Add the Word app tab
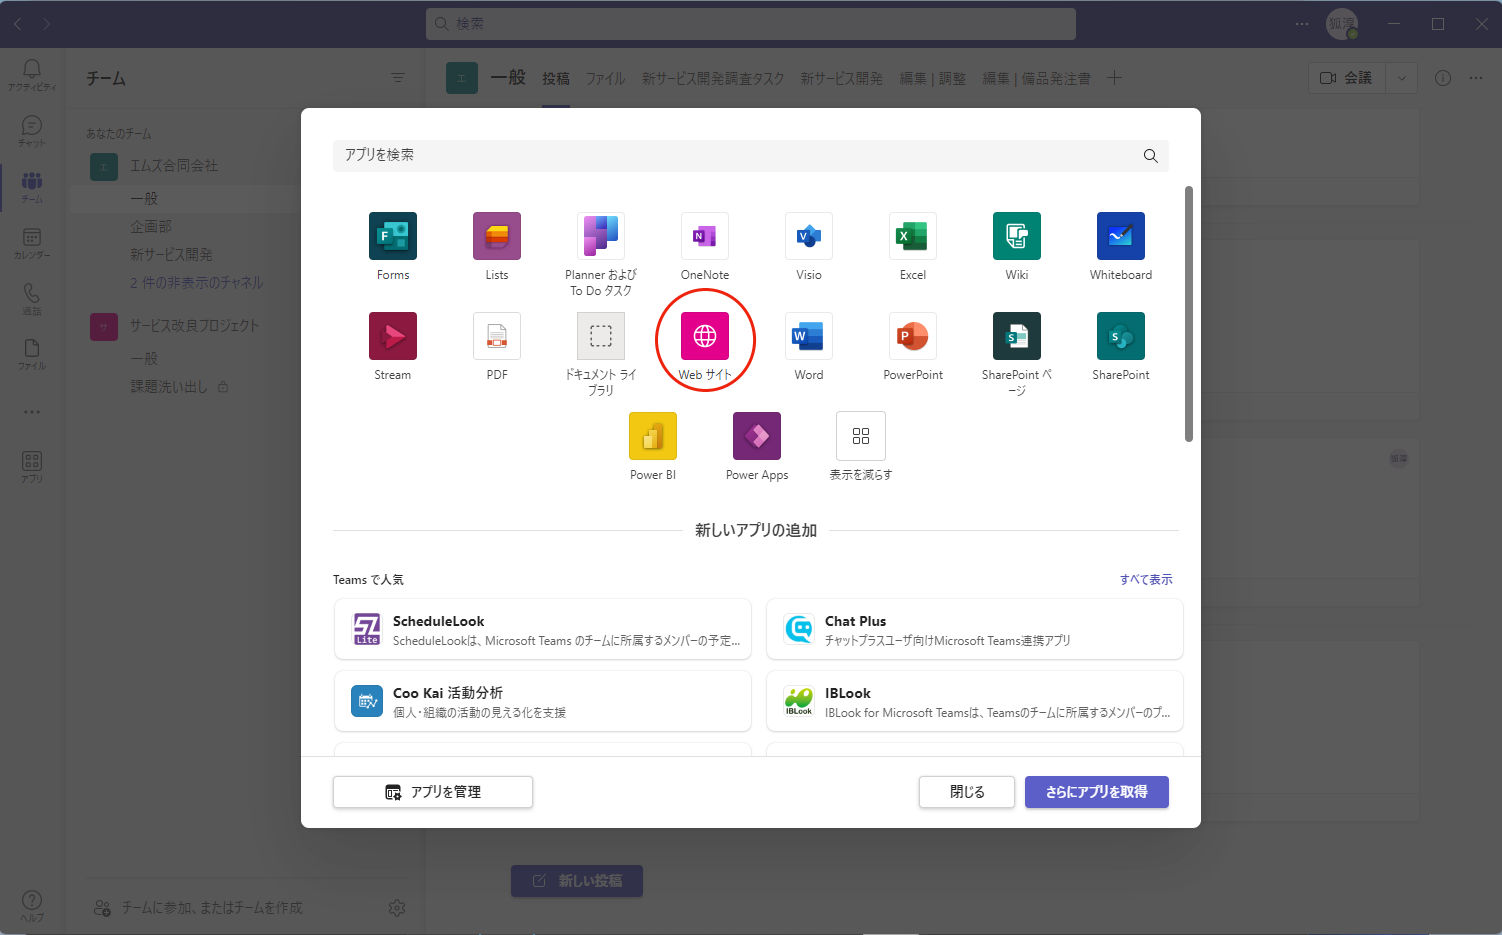Image resolution: width=1502 pixels, height=935 pixels. (809, 336)
